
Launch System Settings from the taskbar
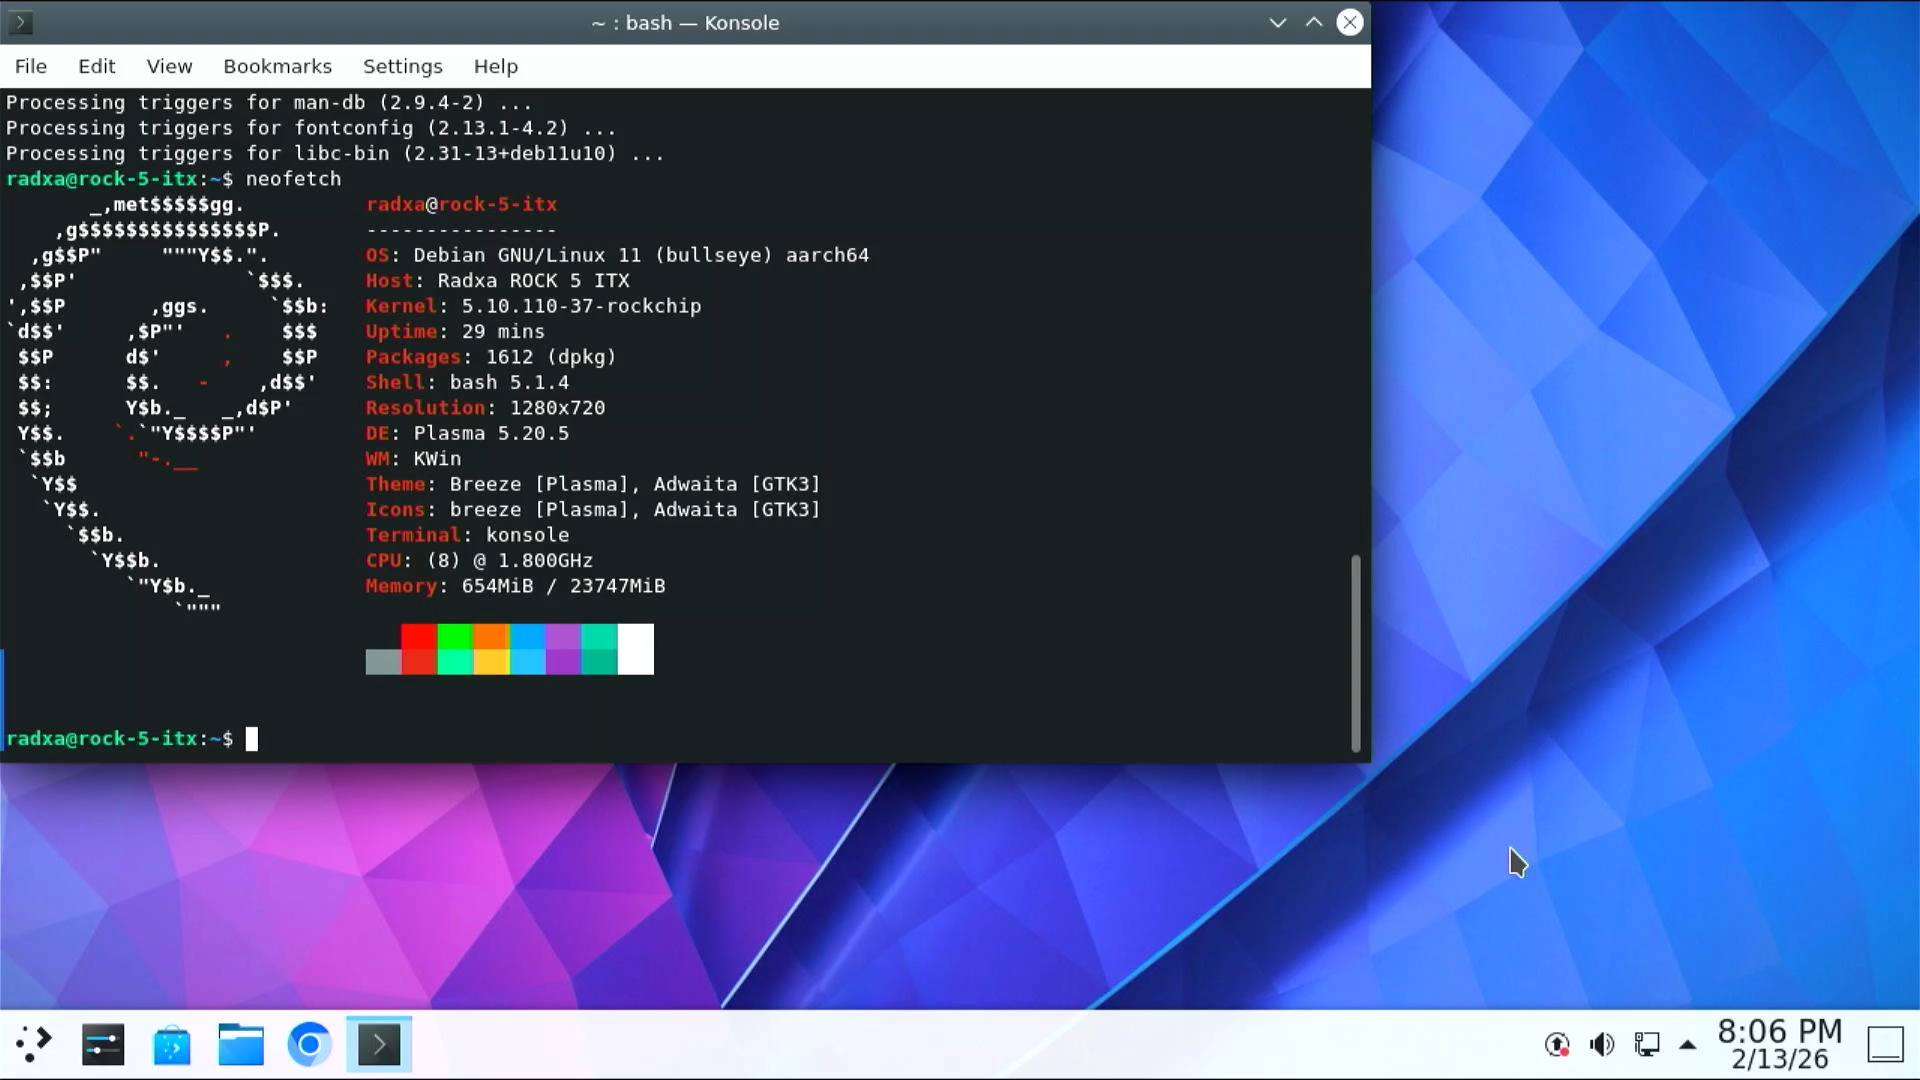click(103, 1045)
